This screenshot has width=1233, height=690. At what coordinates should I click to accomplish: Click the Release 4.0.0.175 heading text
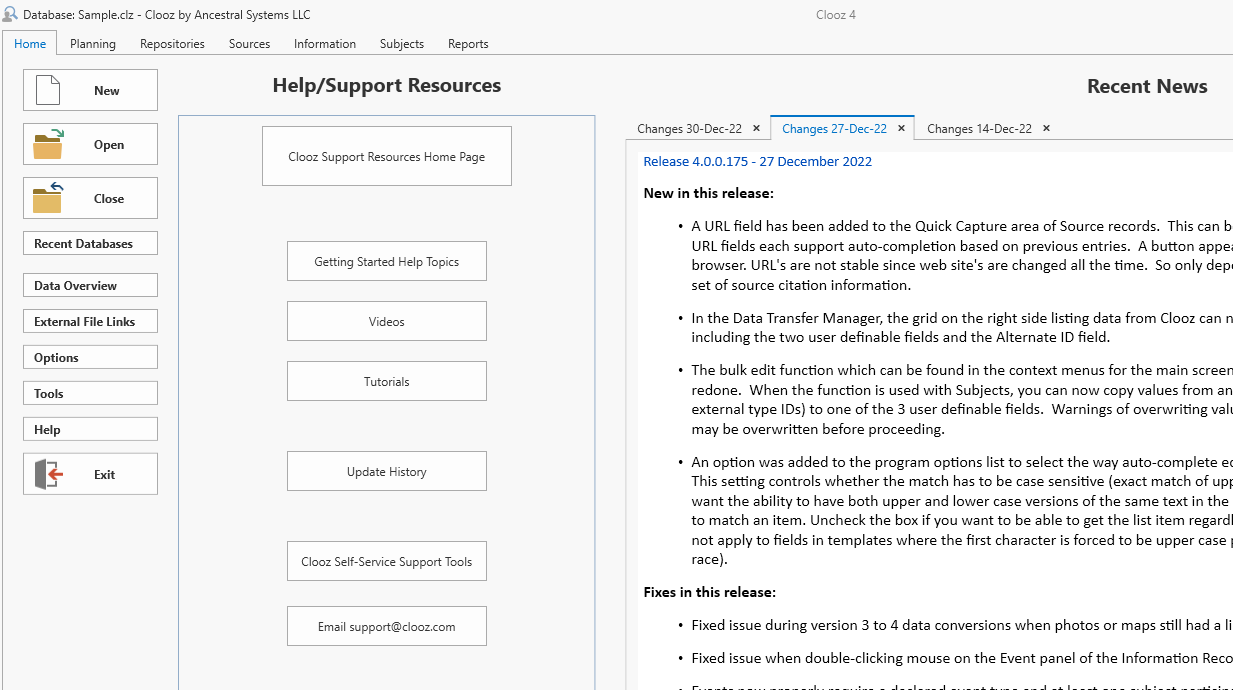click(x=757, y=161)
